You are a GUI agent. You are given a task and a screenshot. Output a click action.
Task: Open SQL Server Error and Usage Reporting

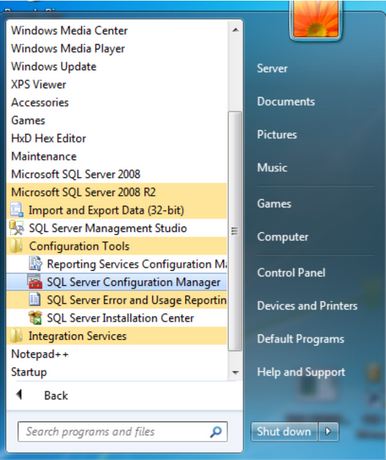[137, 300]
